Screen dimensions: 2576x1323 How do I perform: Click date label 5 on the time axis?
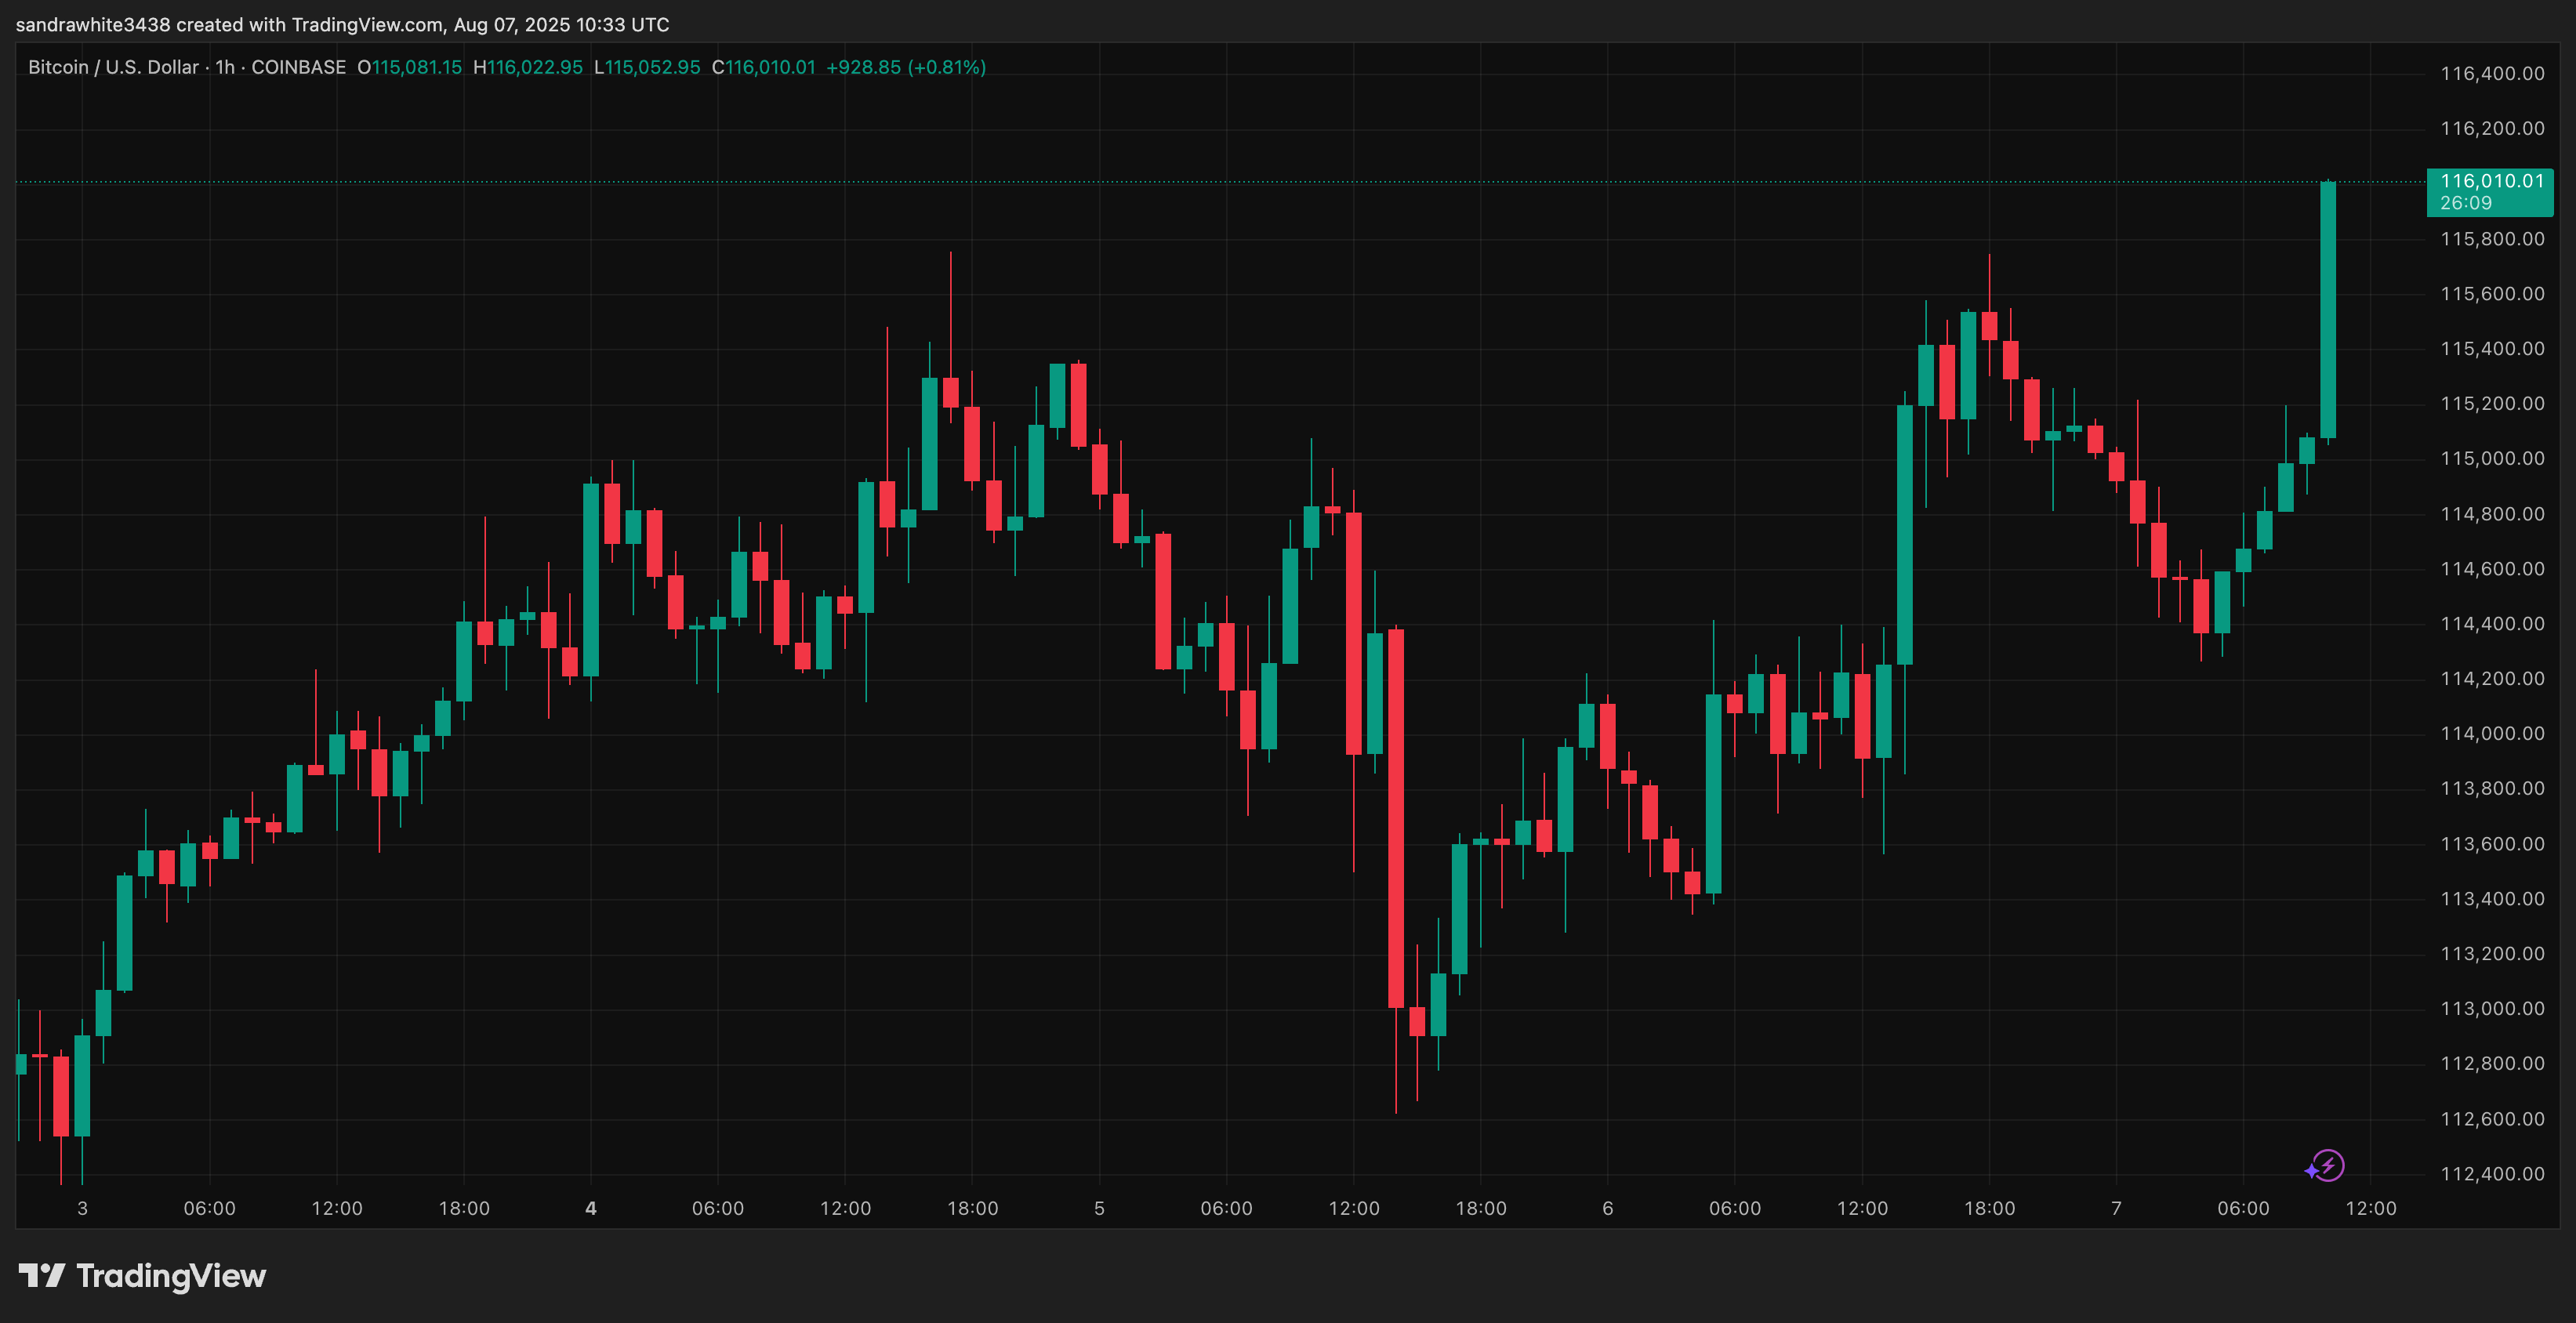click(1099, 1208)
